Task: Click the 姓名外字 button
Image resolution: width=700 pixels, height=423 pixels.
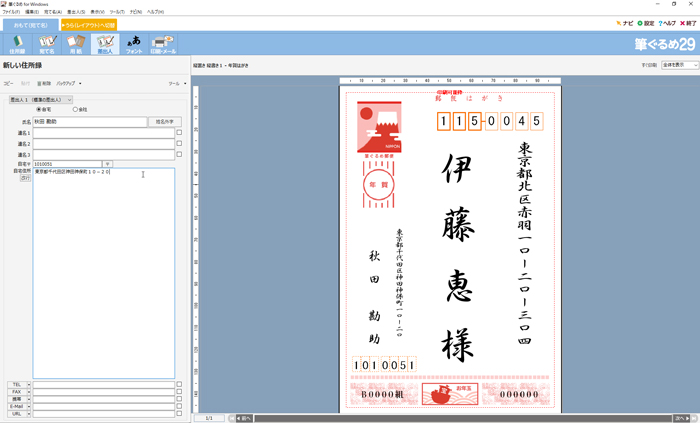Action: point(164,121)
